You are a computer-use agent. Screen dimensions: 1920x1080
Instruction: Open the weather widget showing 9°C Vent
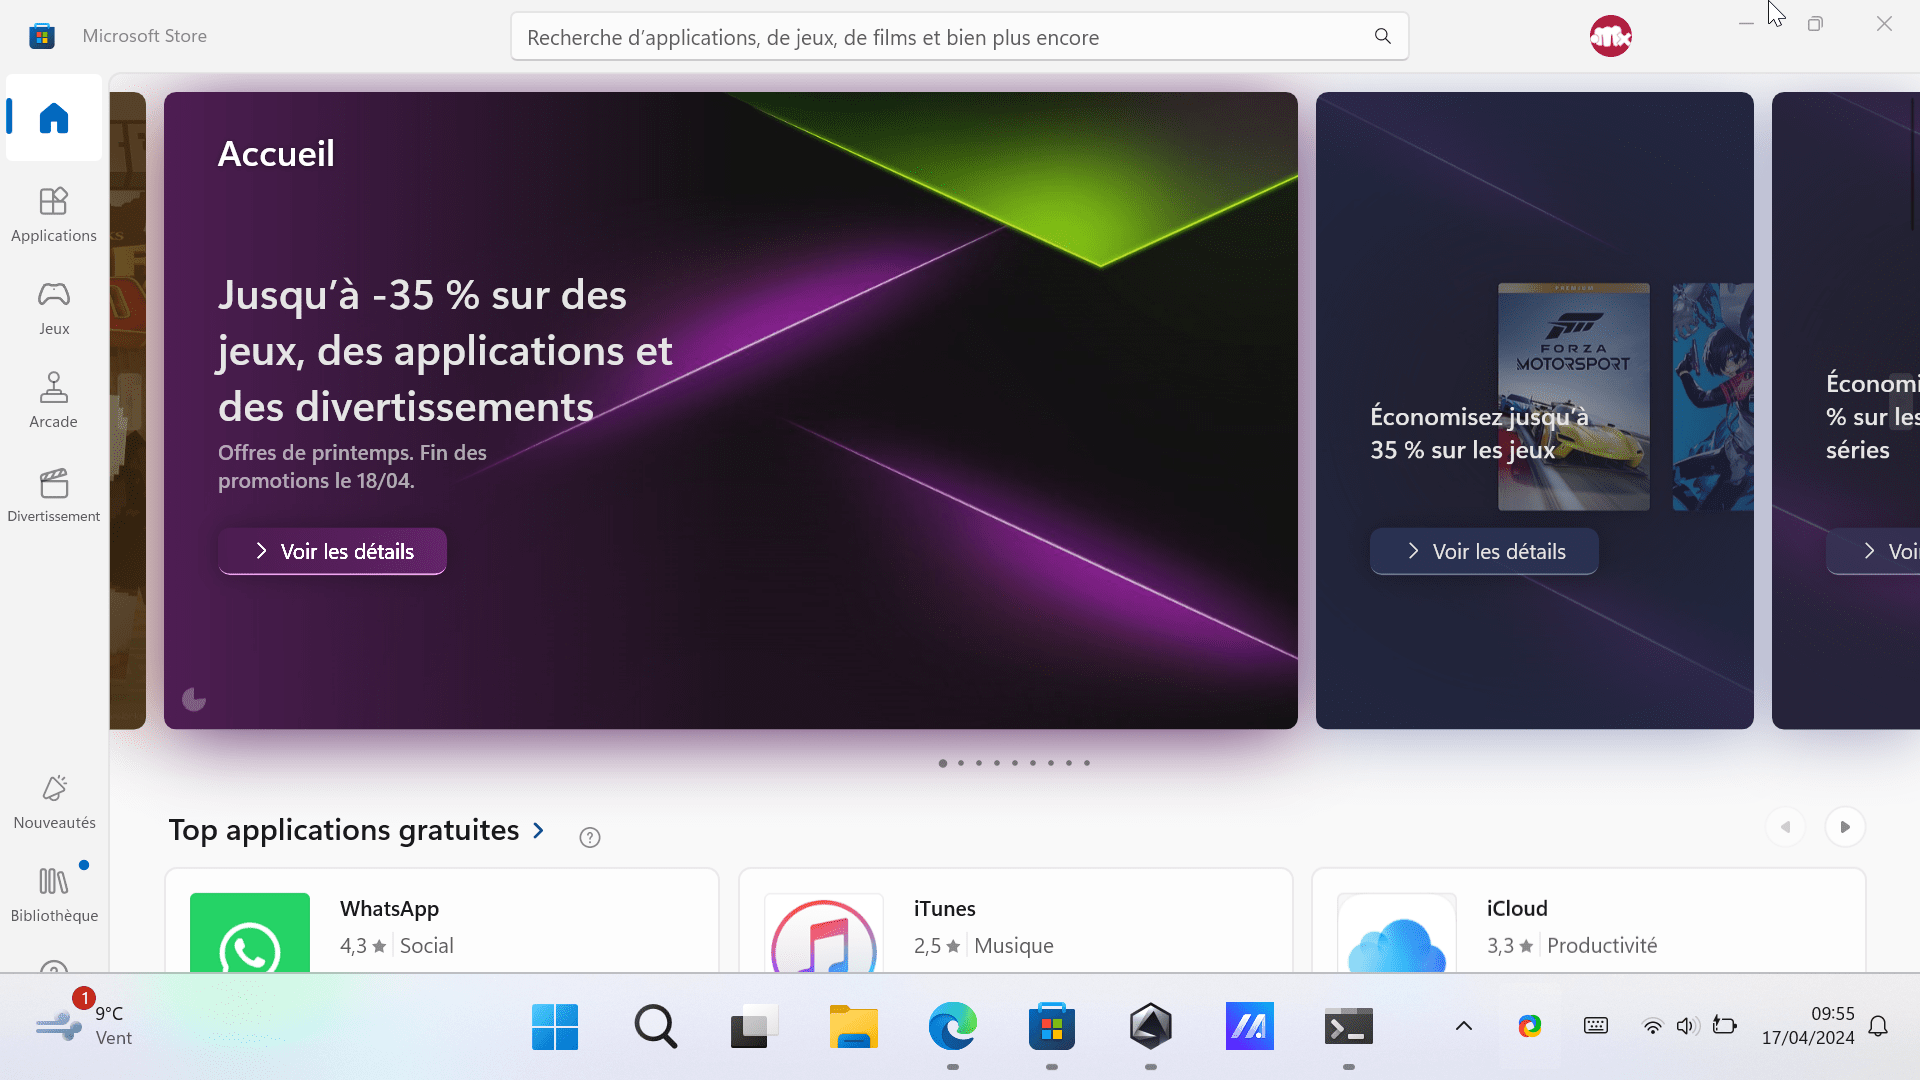pos(84,1026)
